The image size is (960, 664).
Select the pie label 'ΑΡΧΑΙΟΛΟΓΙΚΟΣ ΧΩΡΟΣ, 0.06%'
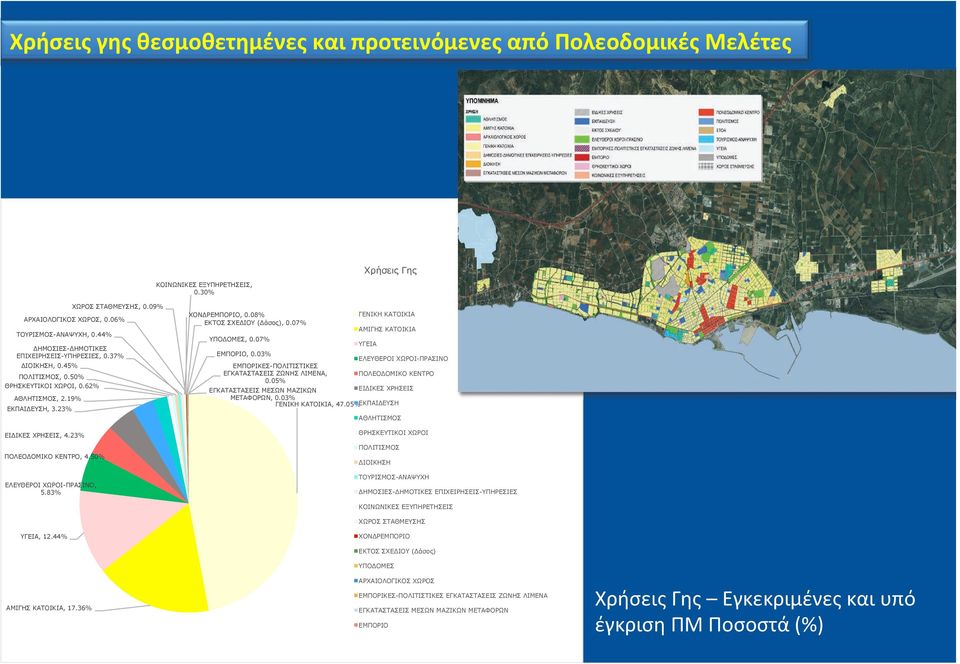pyautogui.click(x=74, y=319)
